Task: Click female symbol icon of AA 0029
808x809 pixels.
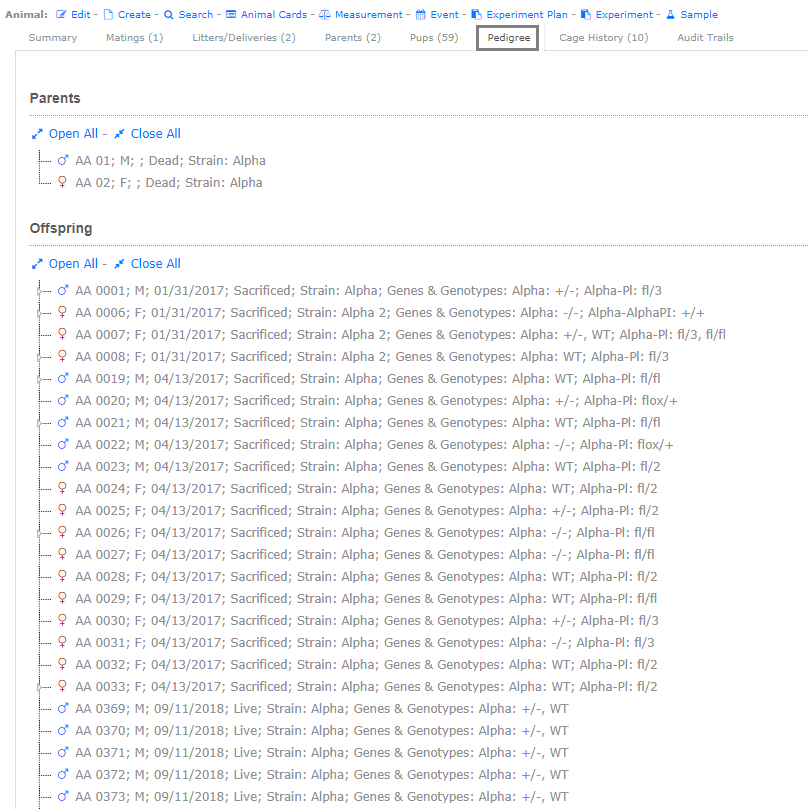Action: pyautogui.click(x=62, y=598)
